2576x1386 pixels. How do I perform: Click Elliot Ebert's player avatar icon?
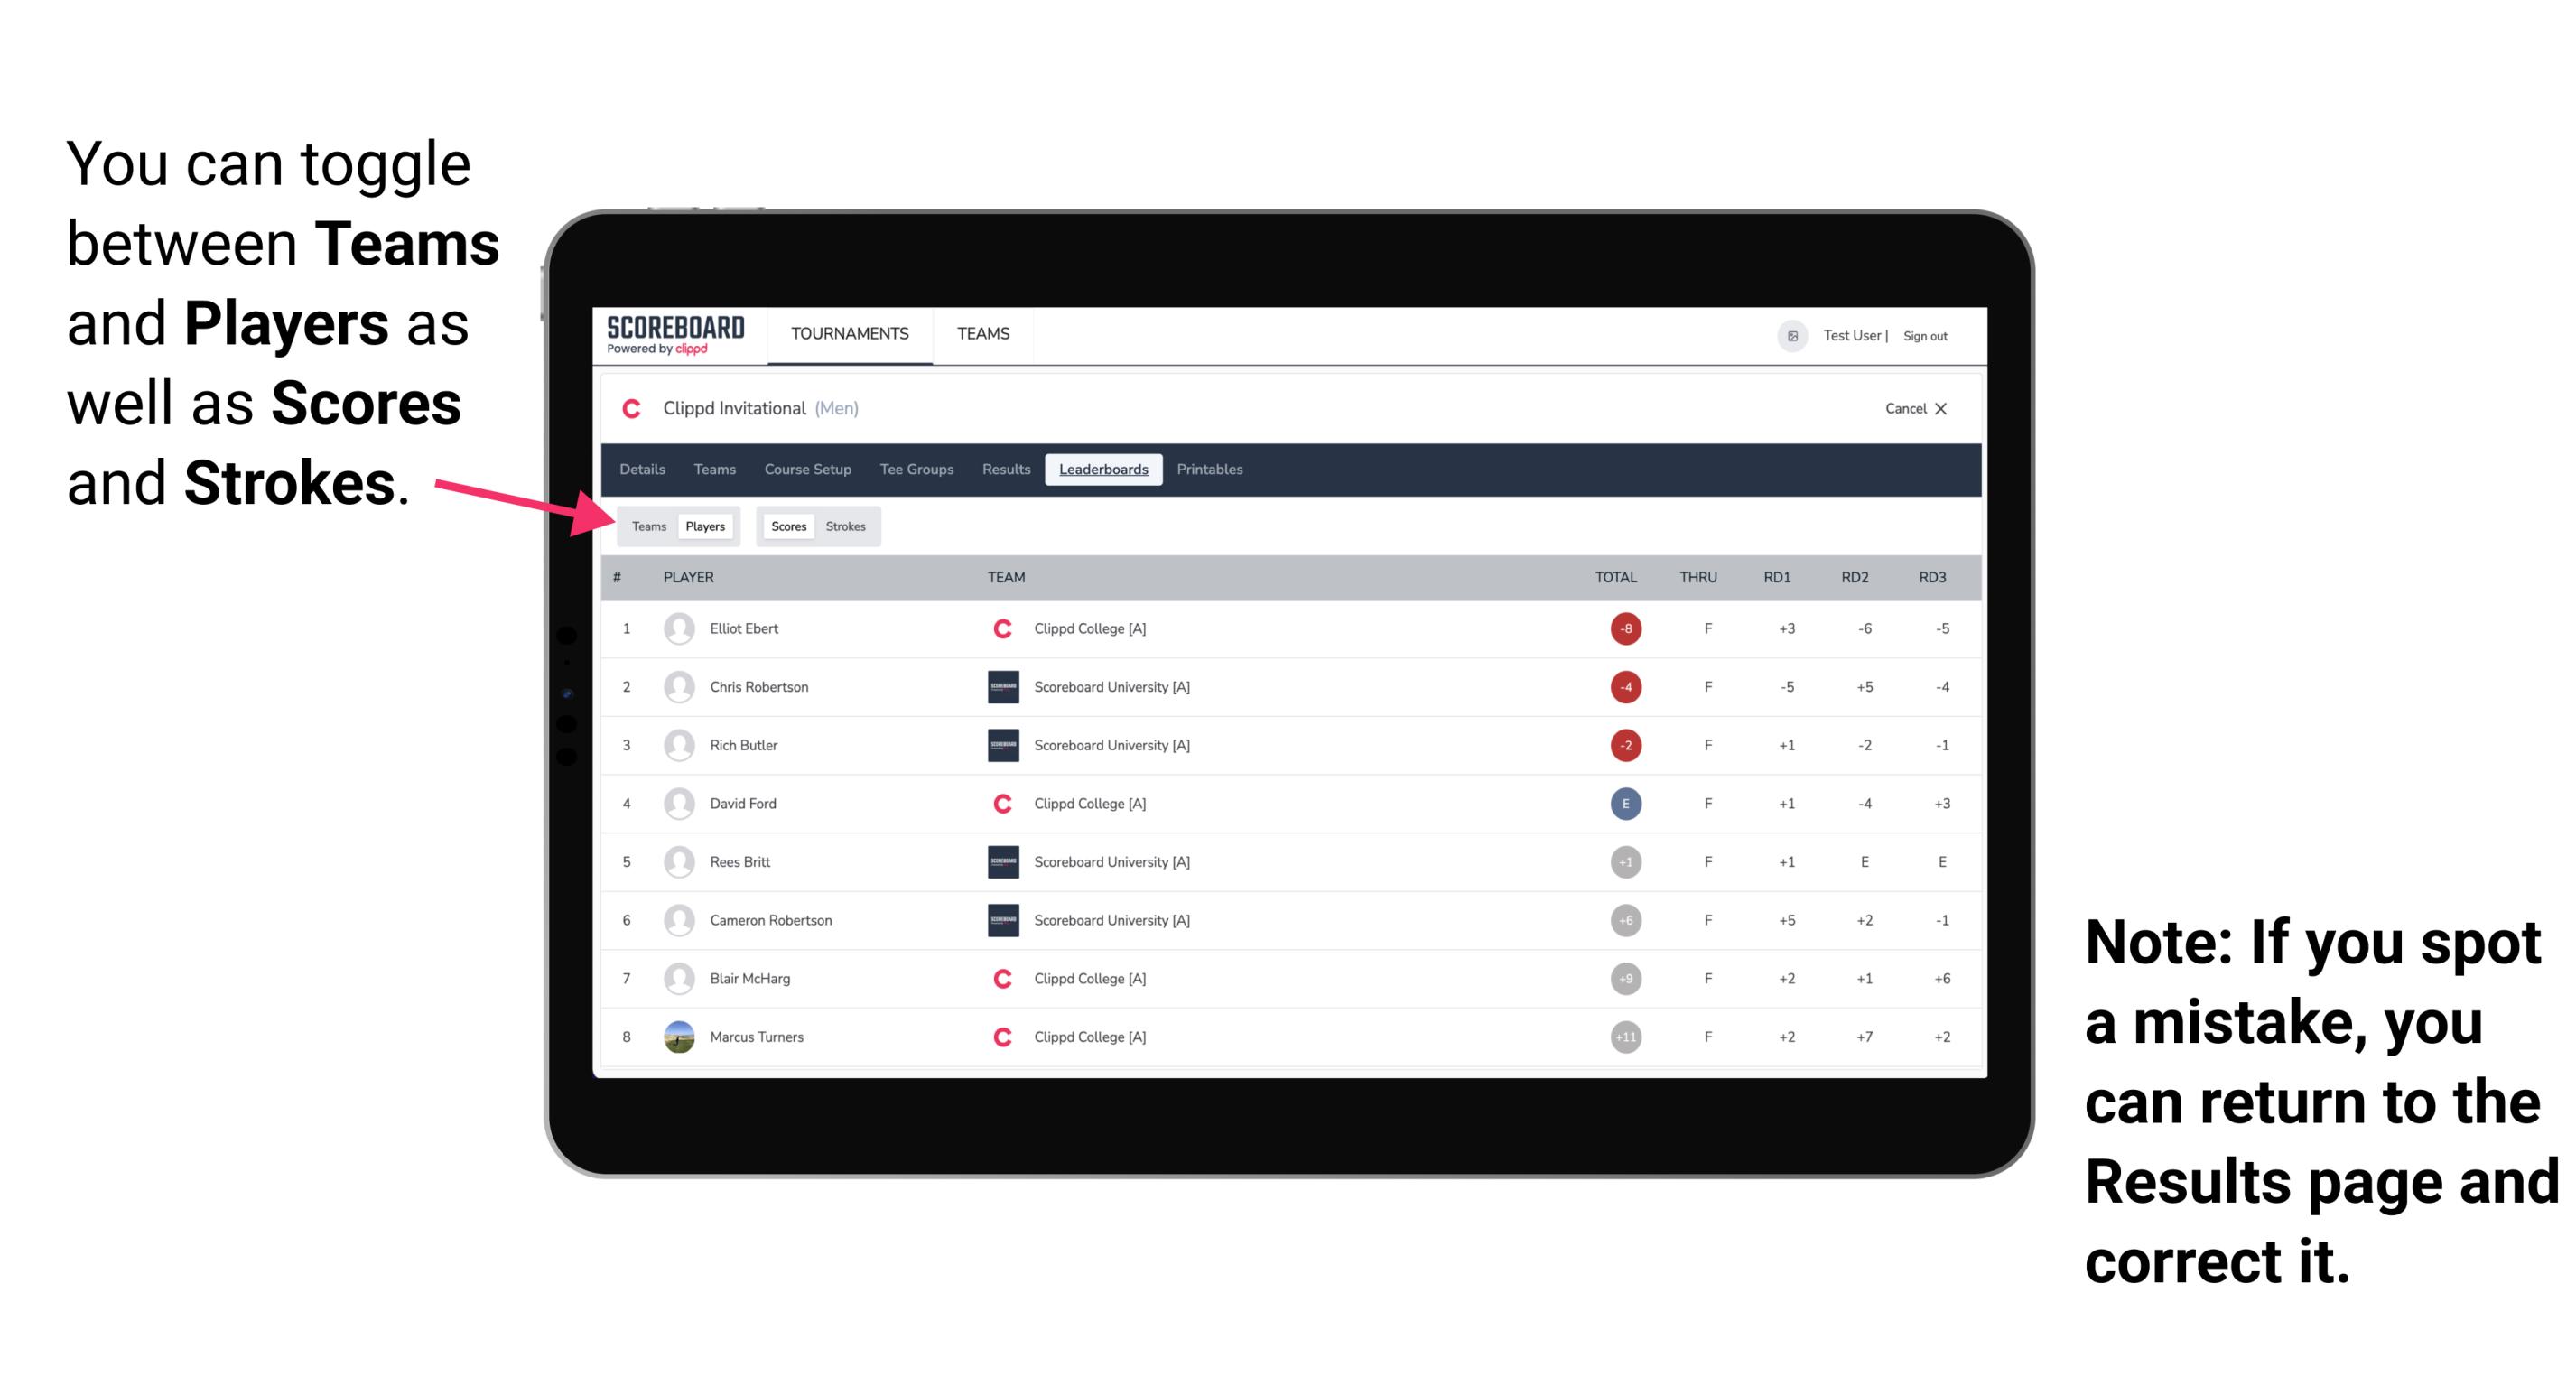coord(679,628)
